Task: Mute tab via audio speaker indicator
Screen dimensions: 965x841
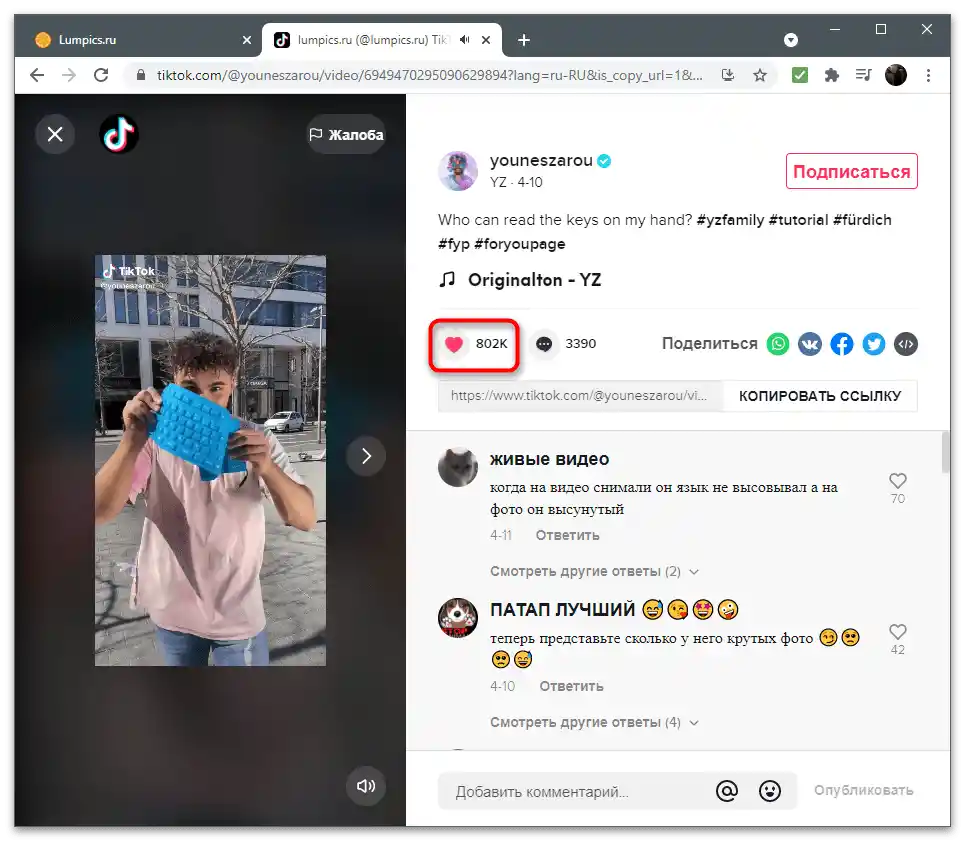Action: point(465,40)
